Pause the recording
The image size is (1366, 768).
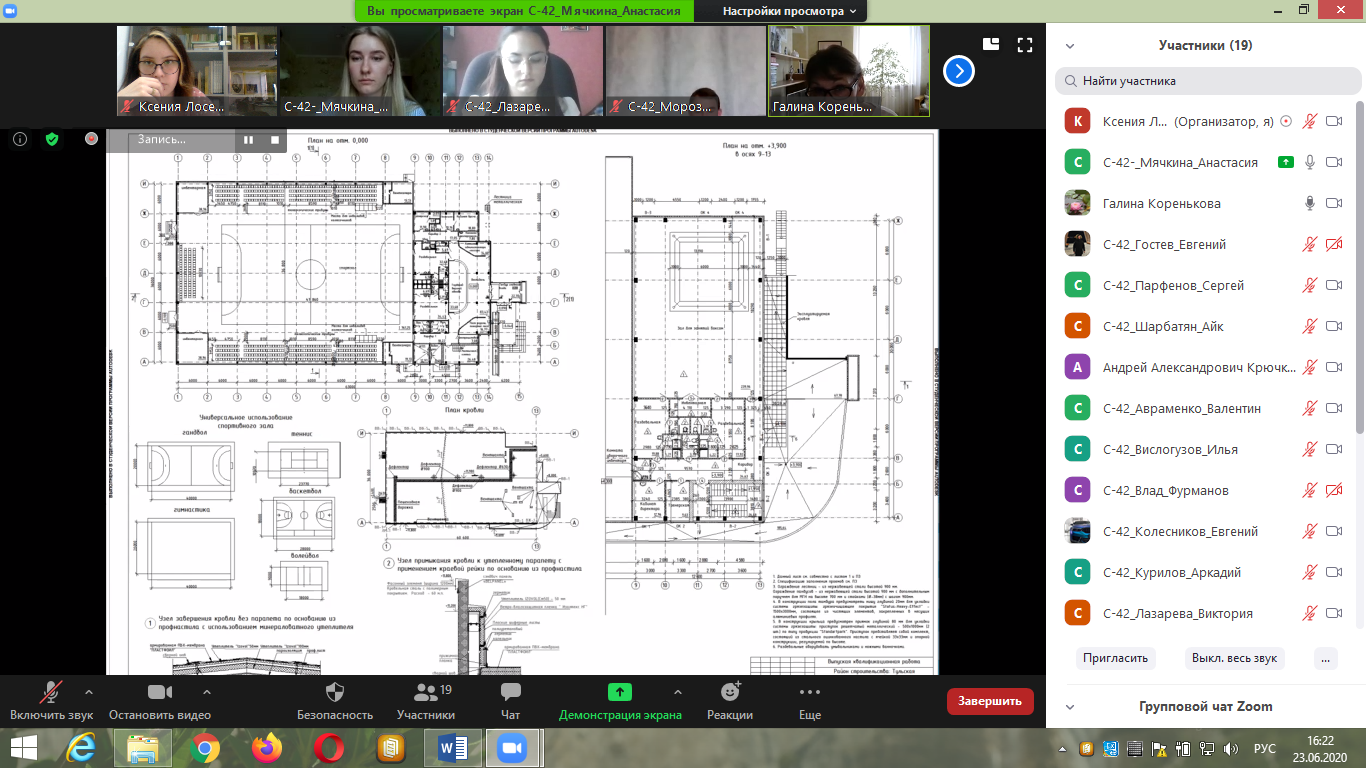tap(248, 140)
